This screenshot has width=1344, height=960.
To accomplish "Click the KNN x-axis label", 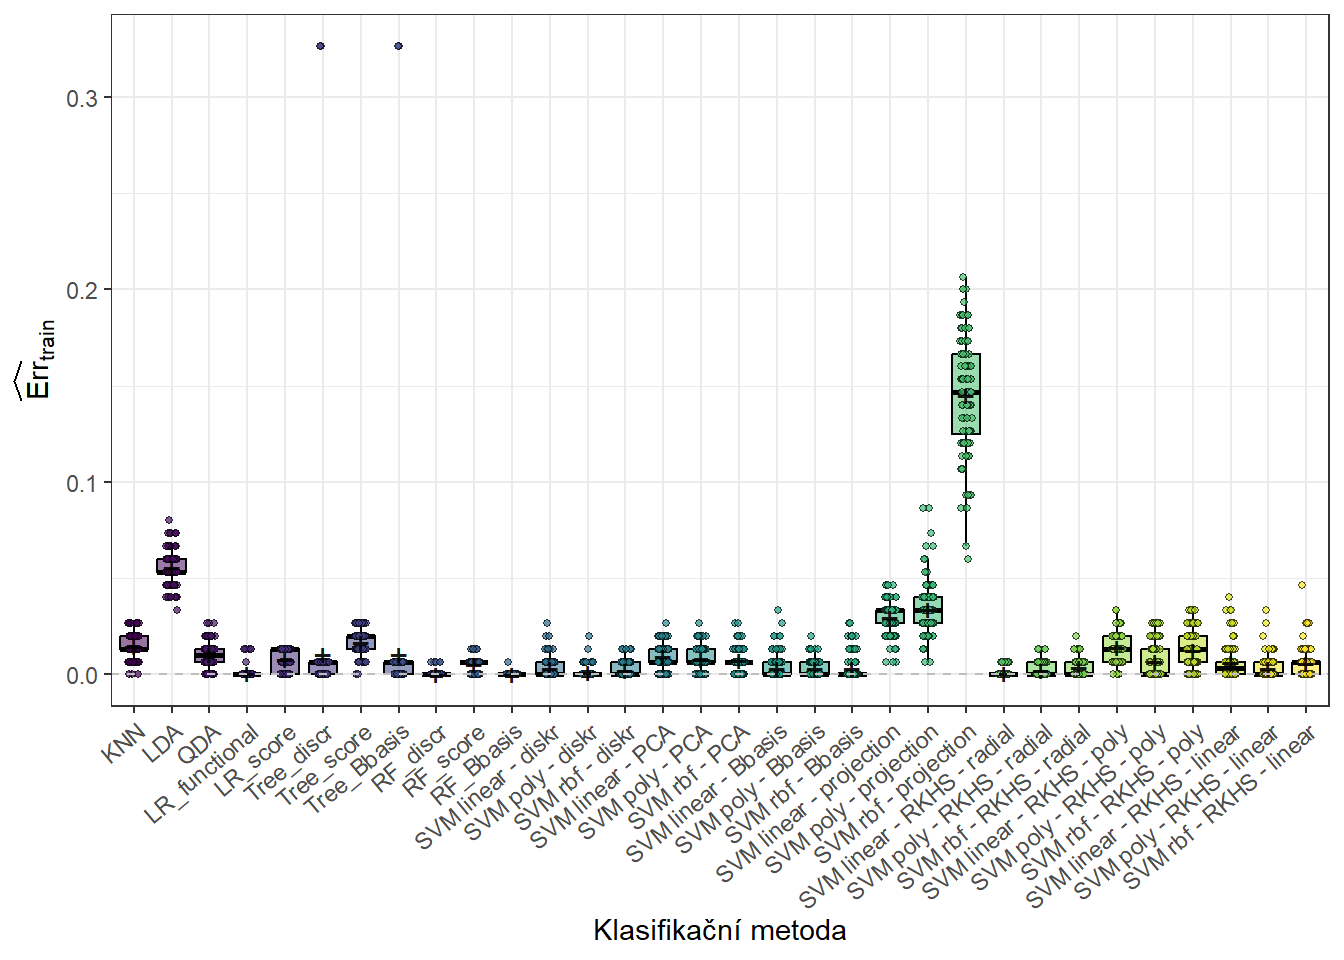I will (x=125, y=743).
